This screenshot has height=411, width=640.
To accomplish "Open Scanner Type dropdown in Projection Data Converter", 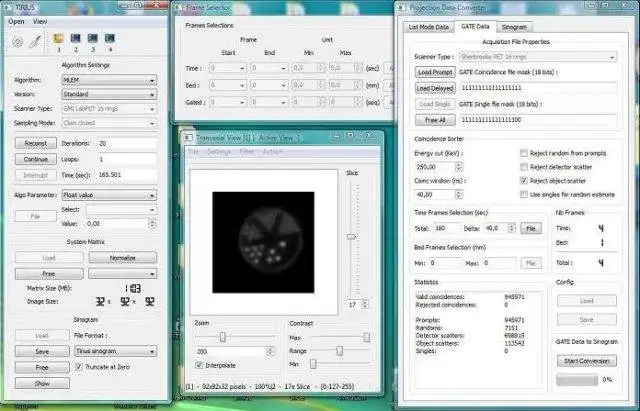I will point(538,57).
